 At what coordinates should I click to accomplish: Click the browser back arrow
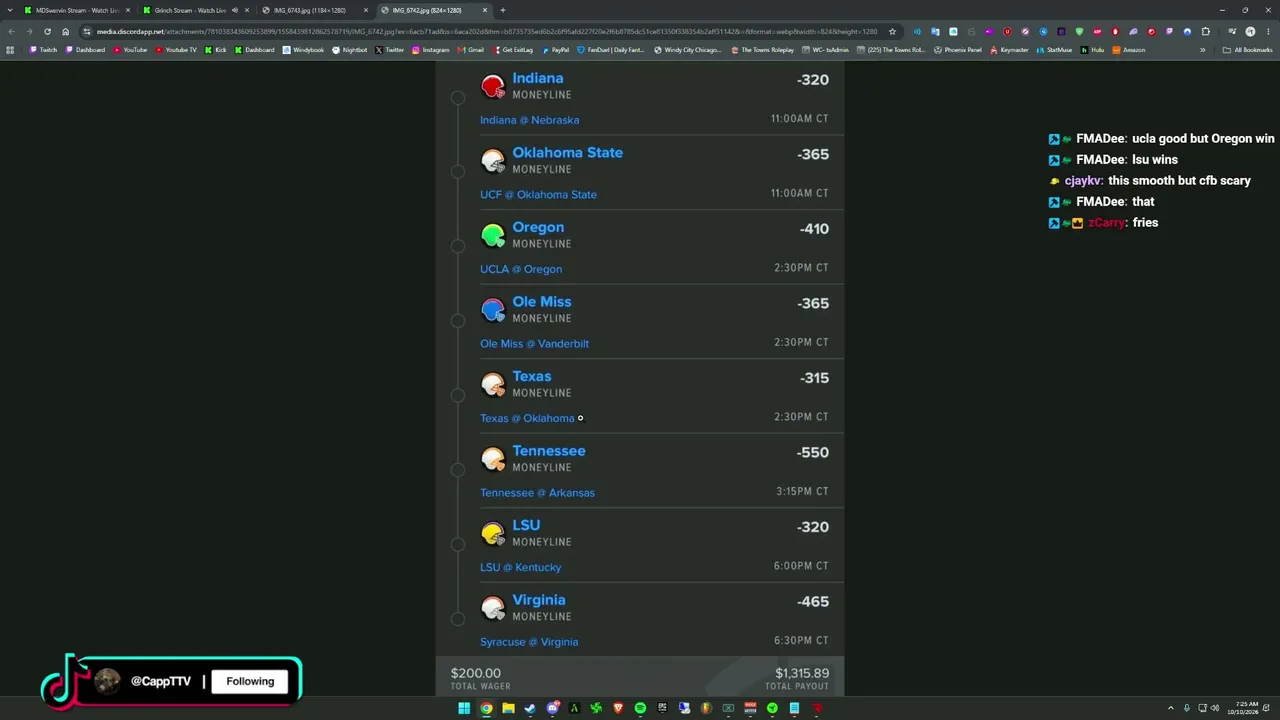(11, 31)
